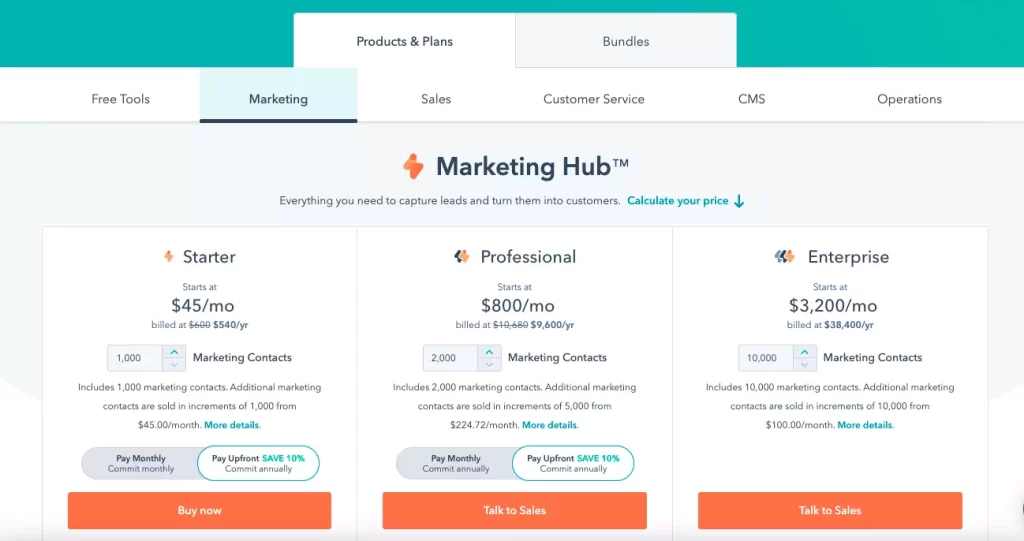Select Pay Monthly for Professional plan

point(456,463)
